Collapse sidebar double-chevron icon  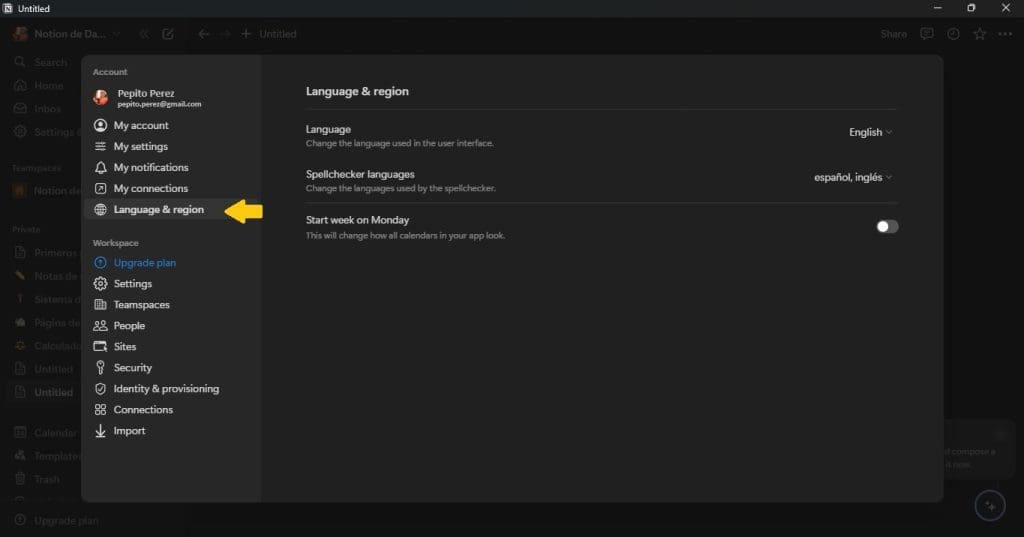pyautogui.click(x=144, y=34)
